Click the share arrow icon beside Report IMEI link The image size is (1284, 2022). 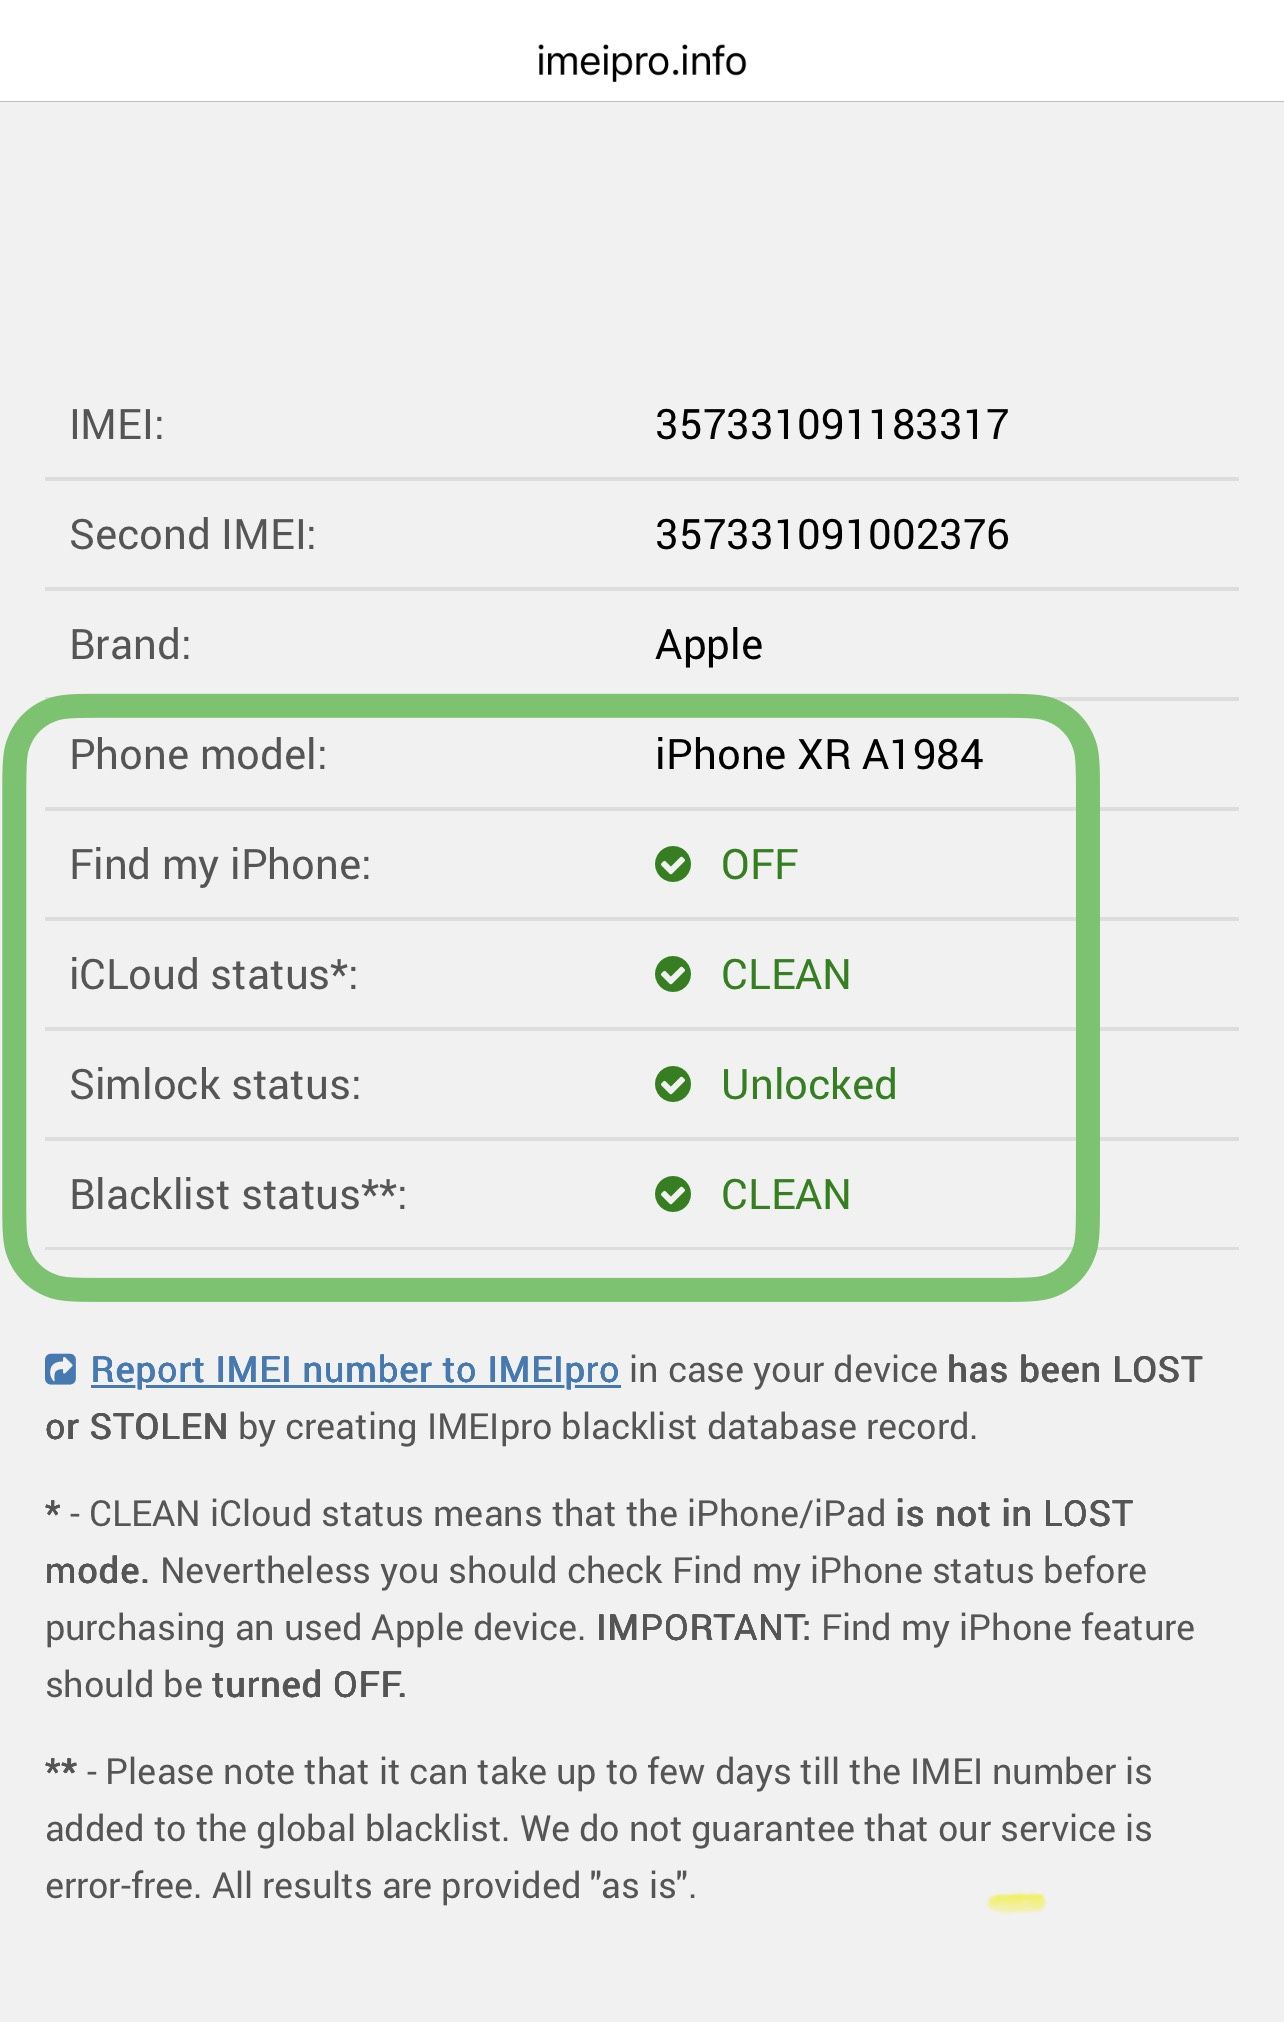point(61,1368)
